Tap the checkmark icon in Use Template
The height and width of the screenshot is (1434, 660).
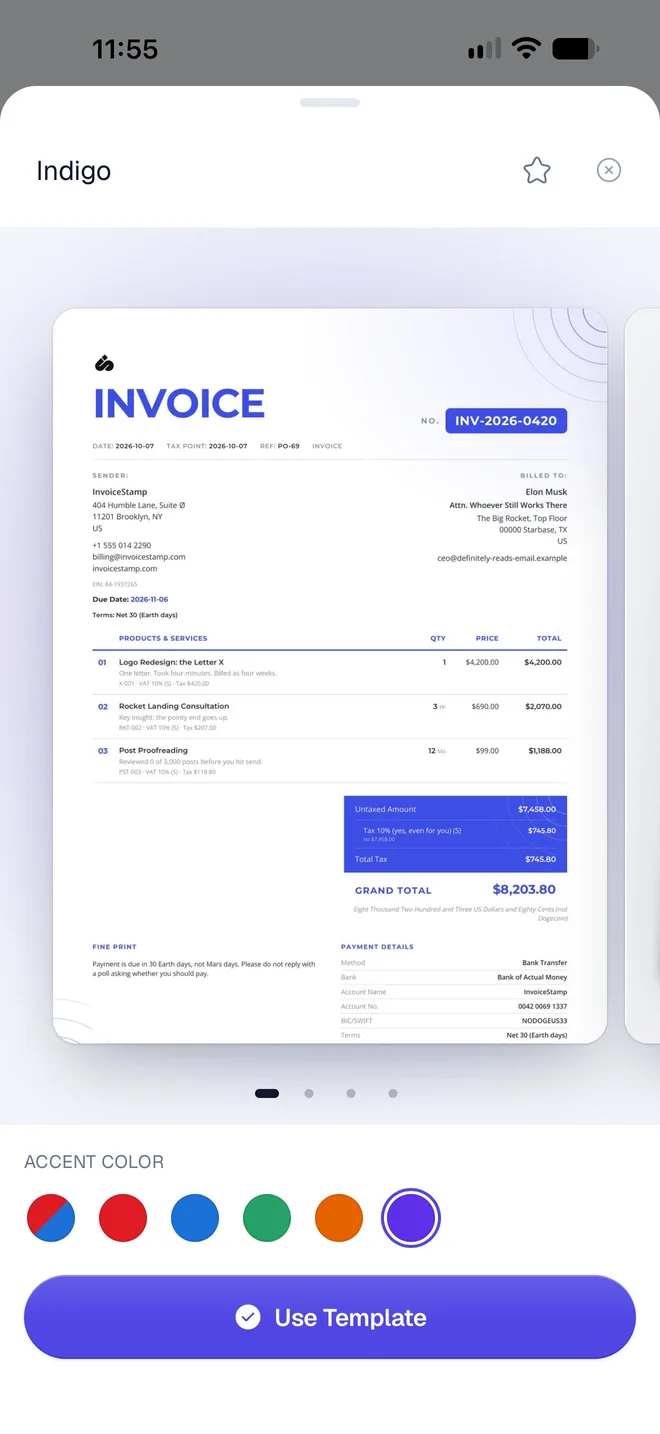pos(248,1317)
